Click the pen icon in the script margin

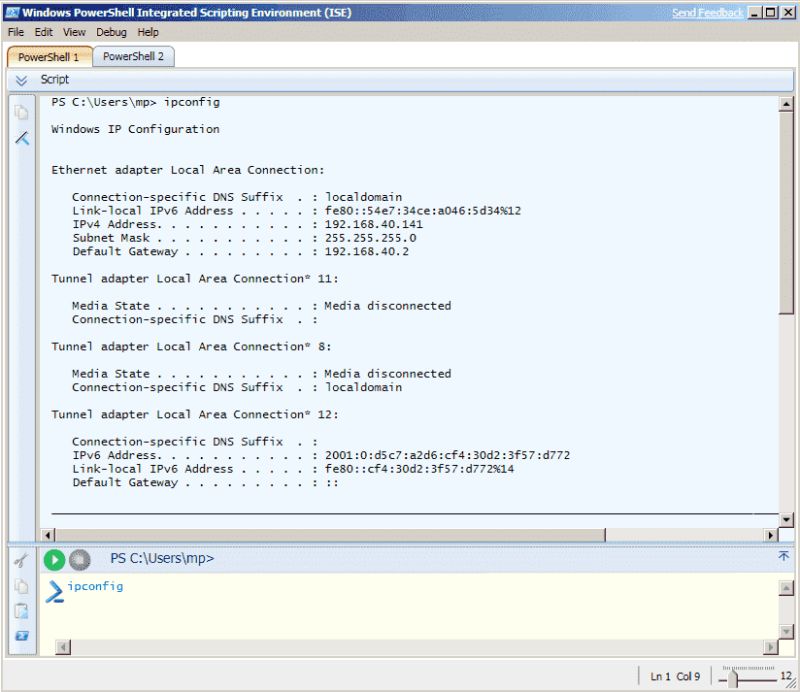coord(22,138)
